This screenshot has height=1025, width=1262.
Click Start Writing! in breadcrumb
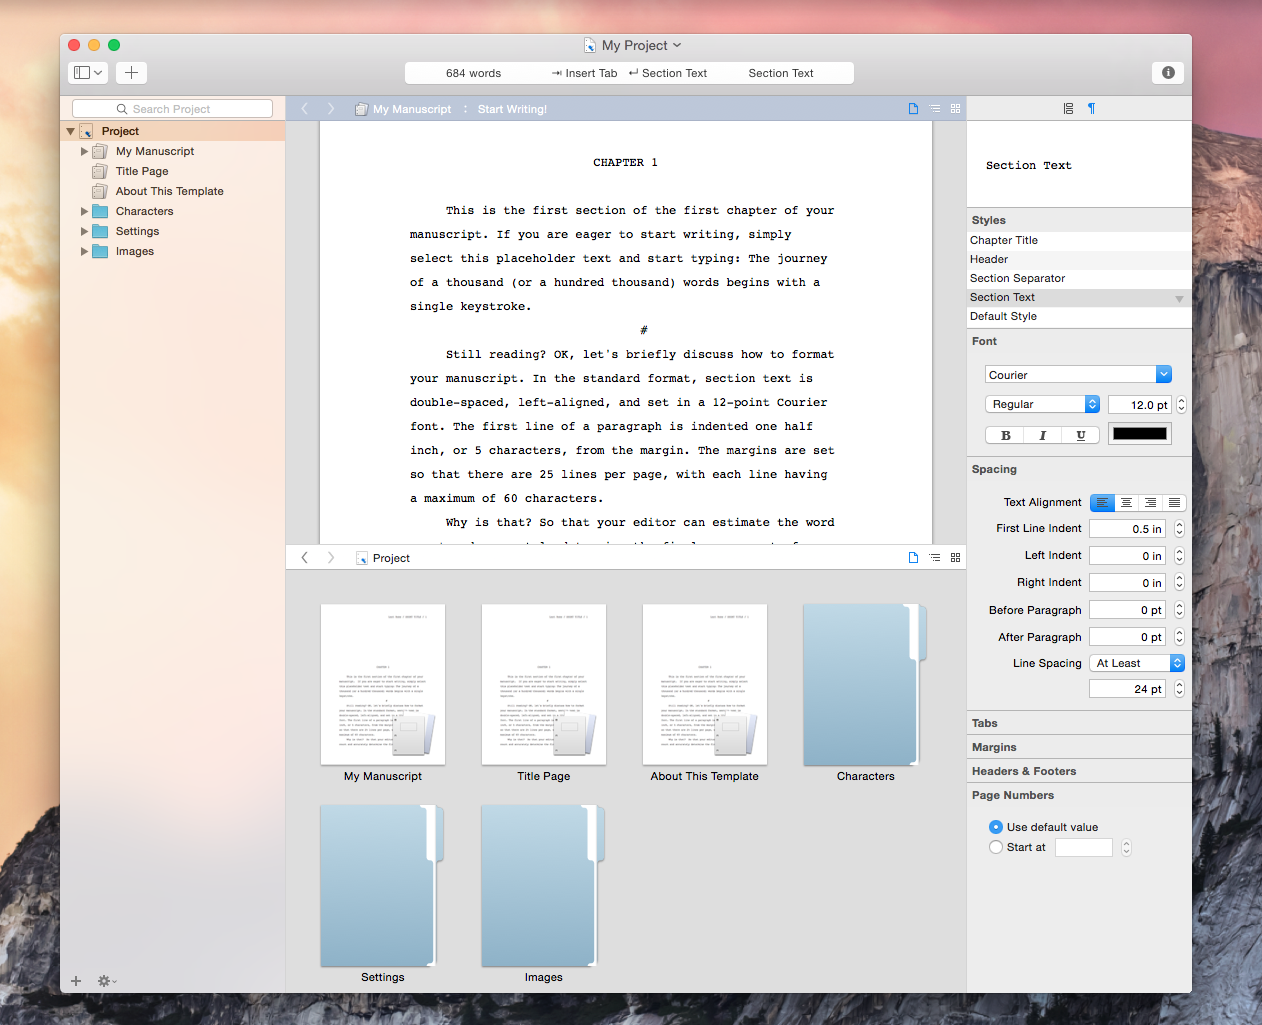coord(512,109)
